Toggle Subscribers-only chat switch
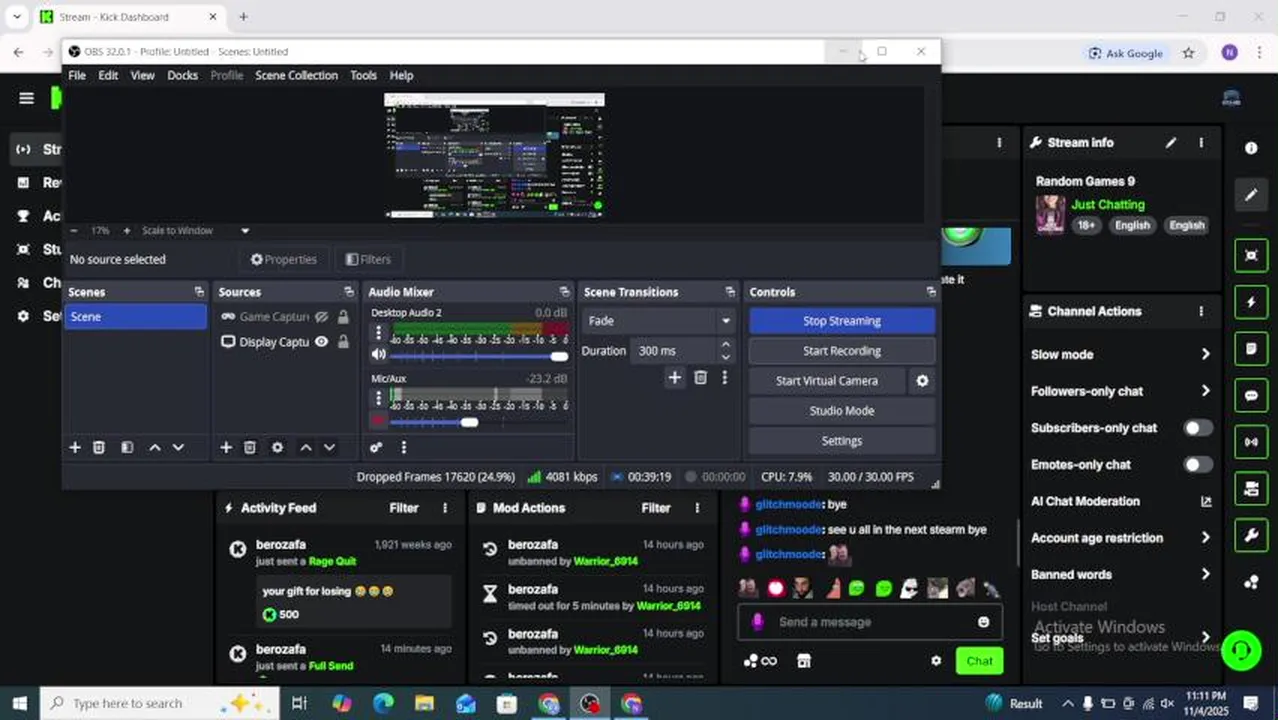The height and width of the screenshot is (720, 1278). tap(1198, 428)
